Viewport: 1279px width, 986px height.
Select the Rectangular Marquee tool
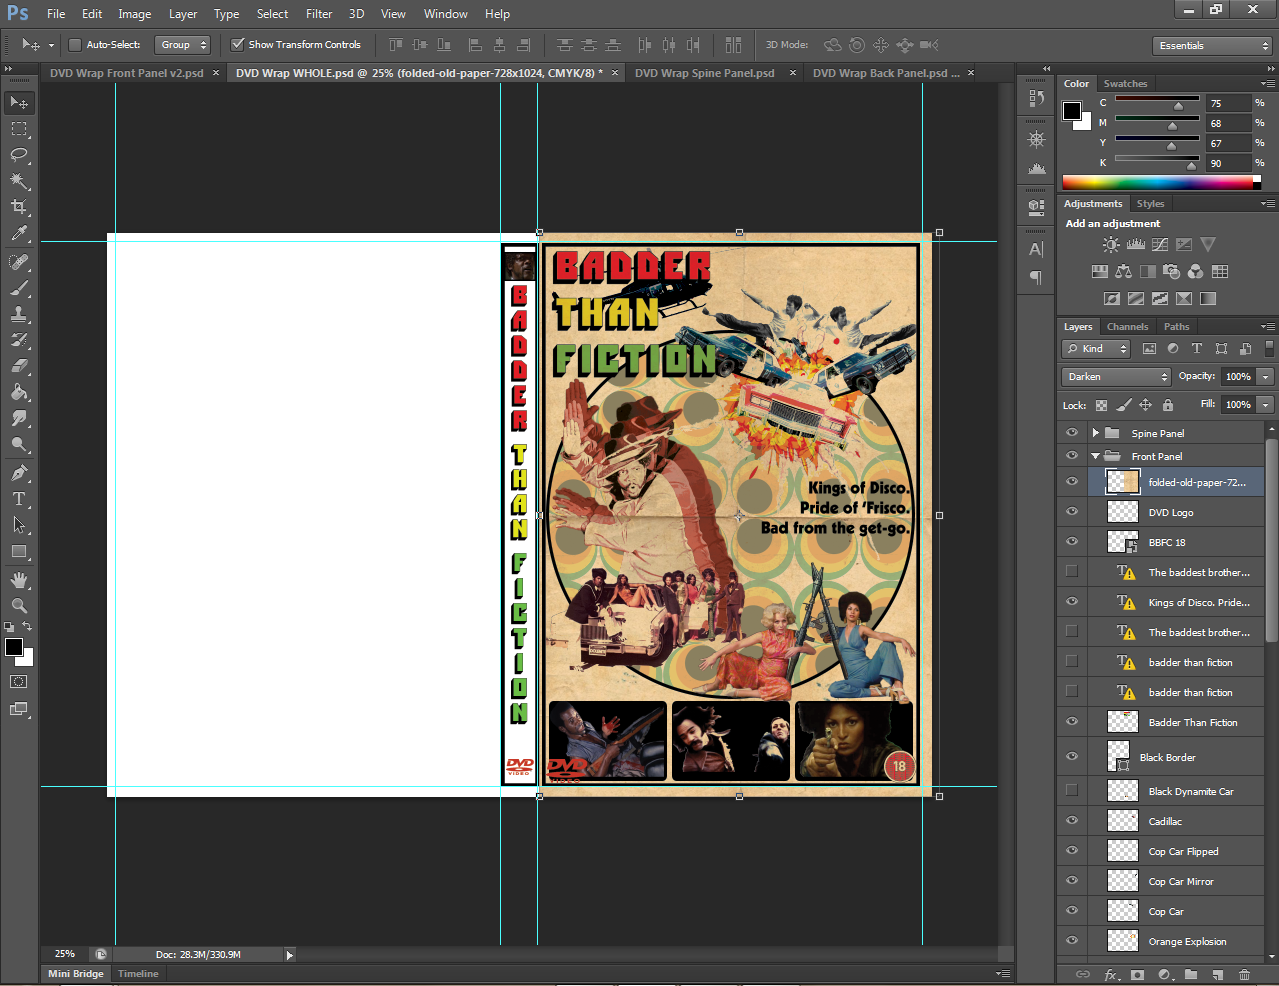tap(19, 129)
